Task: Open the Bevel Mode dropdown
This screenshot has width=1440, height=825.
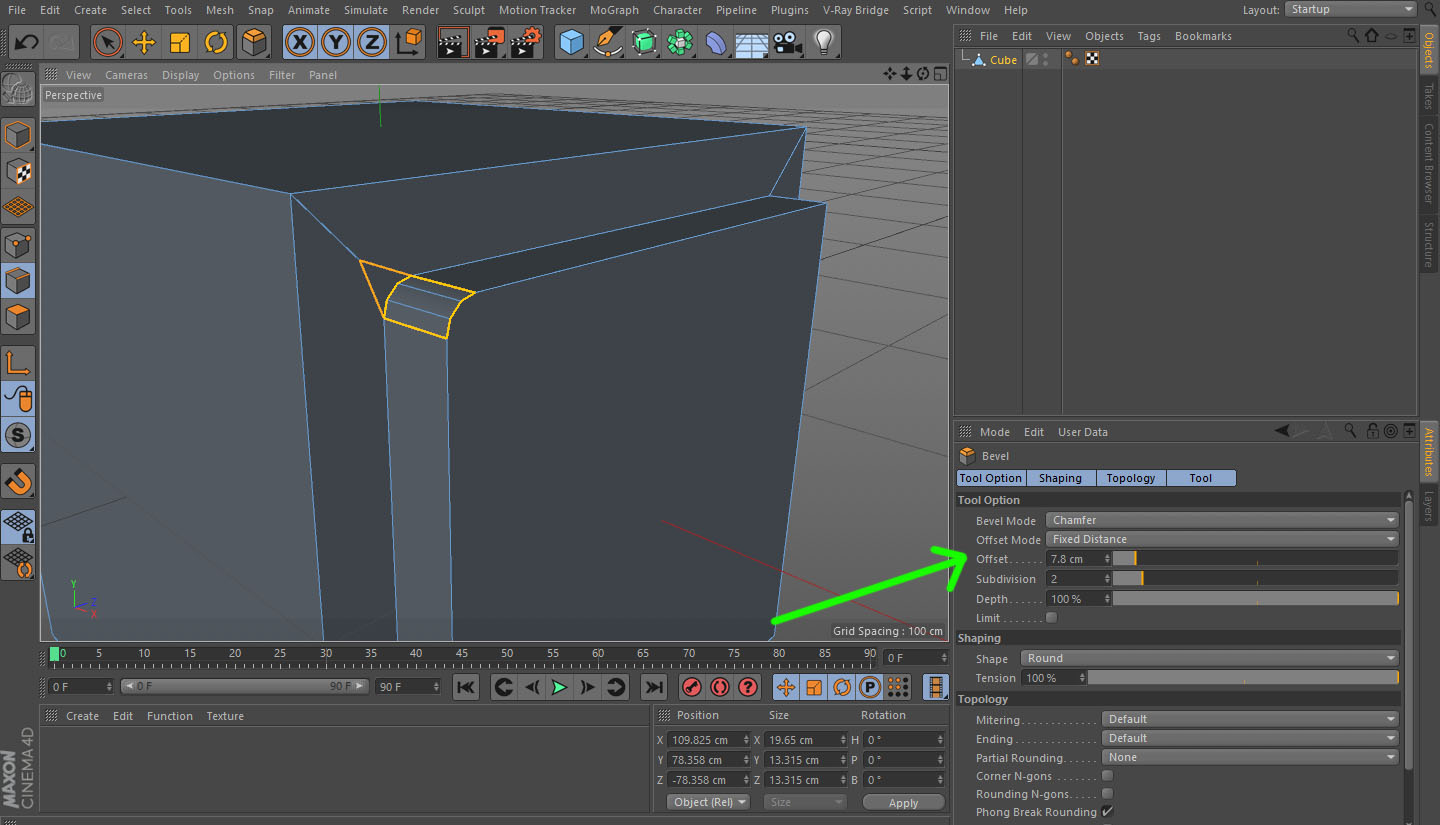Action: pyautogui.click(x=1221, y=520)
